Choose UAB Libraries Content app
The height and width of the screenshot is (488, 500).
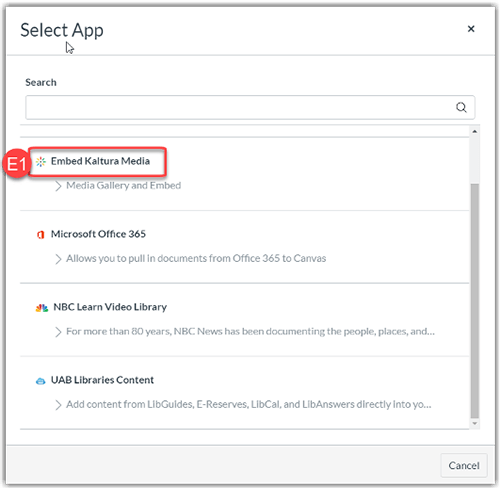click(x=102, y=380)
